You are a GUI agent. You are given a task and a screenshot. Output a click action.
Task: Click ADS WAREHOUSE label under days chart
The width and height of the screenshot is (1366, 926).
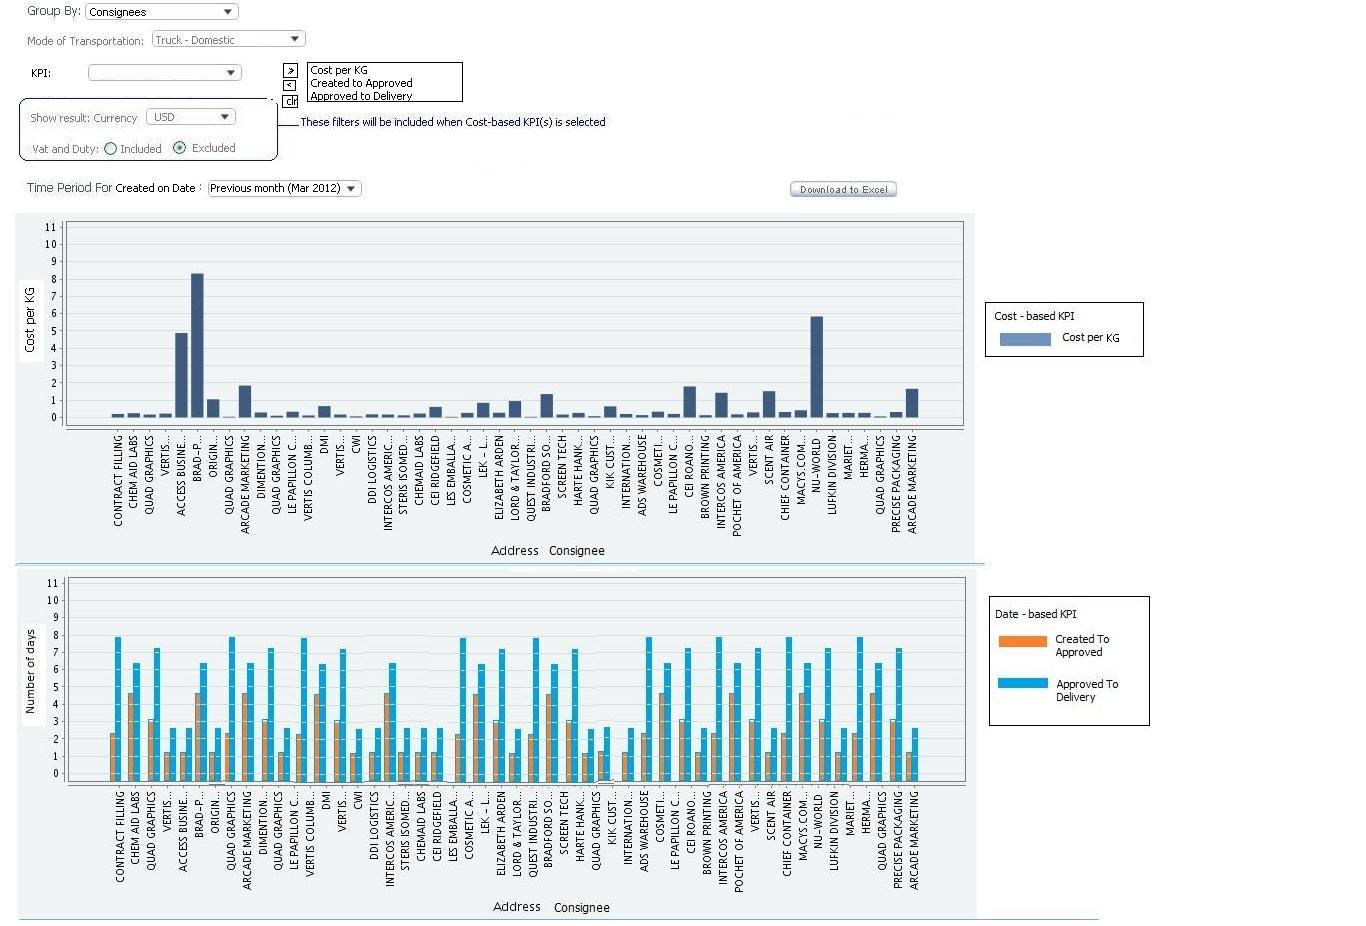pyautogui.click(x=644, y=831)
